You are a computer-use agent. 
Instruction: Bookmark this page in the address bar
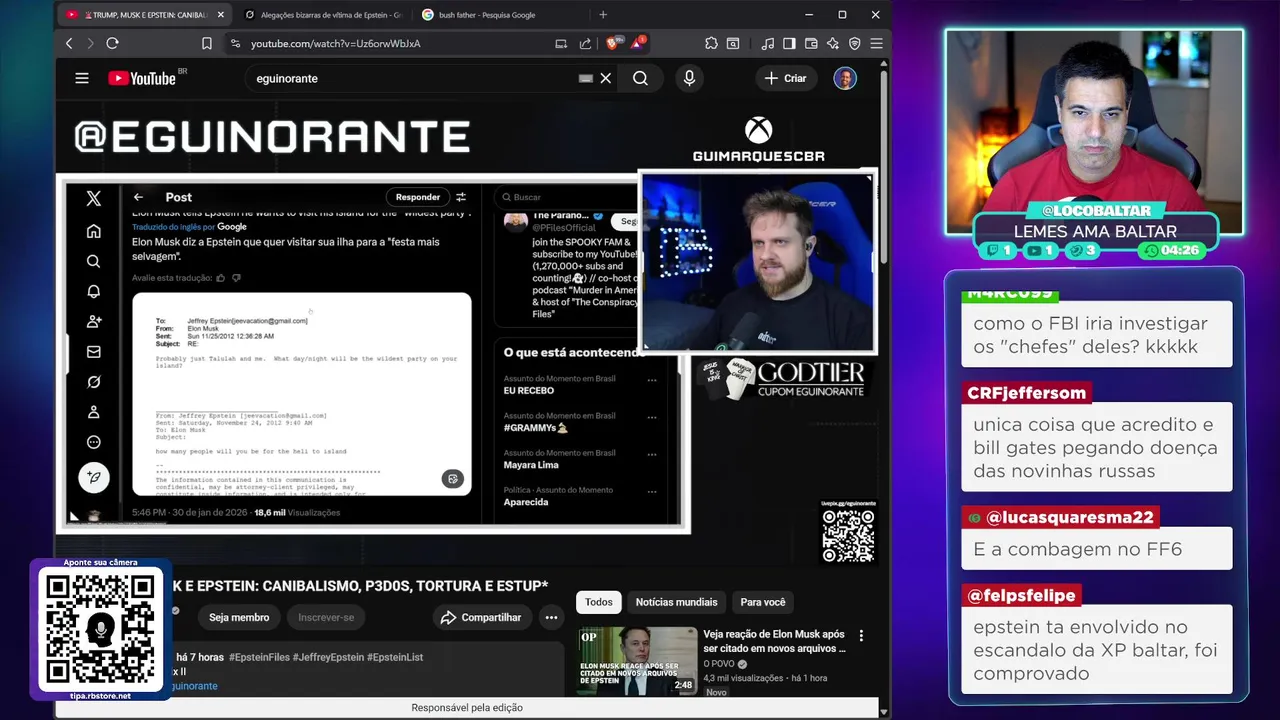click(x=207, y=43)
